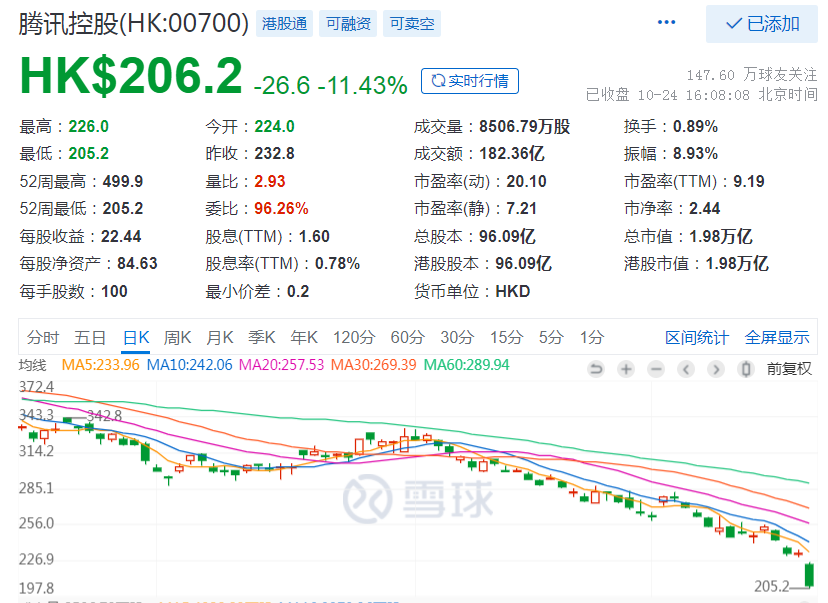Image resolution: width=828 pixels, height=603 pixels.
Task: Select the 年K chart tab
Action: [304, 337]
